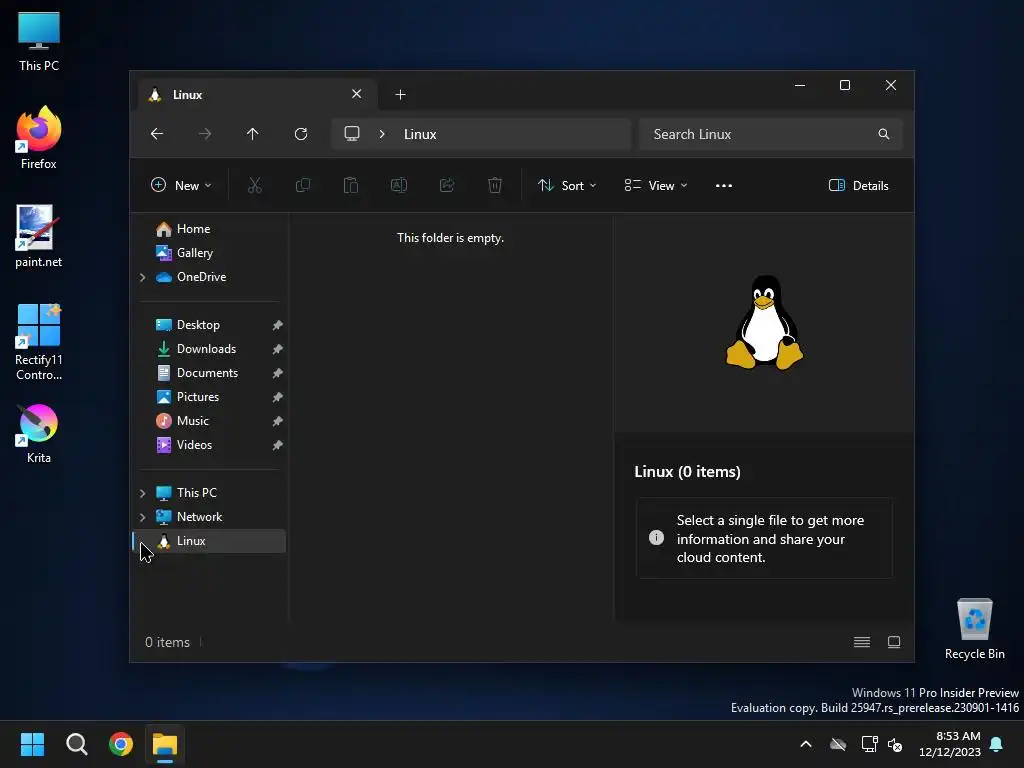Close the Linux tab
1024x768 pixels.
(357, 94)
